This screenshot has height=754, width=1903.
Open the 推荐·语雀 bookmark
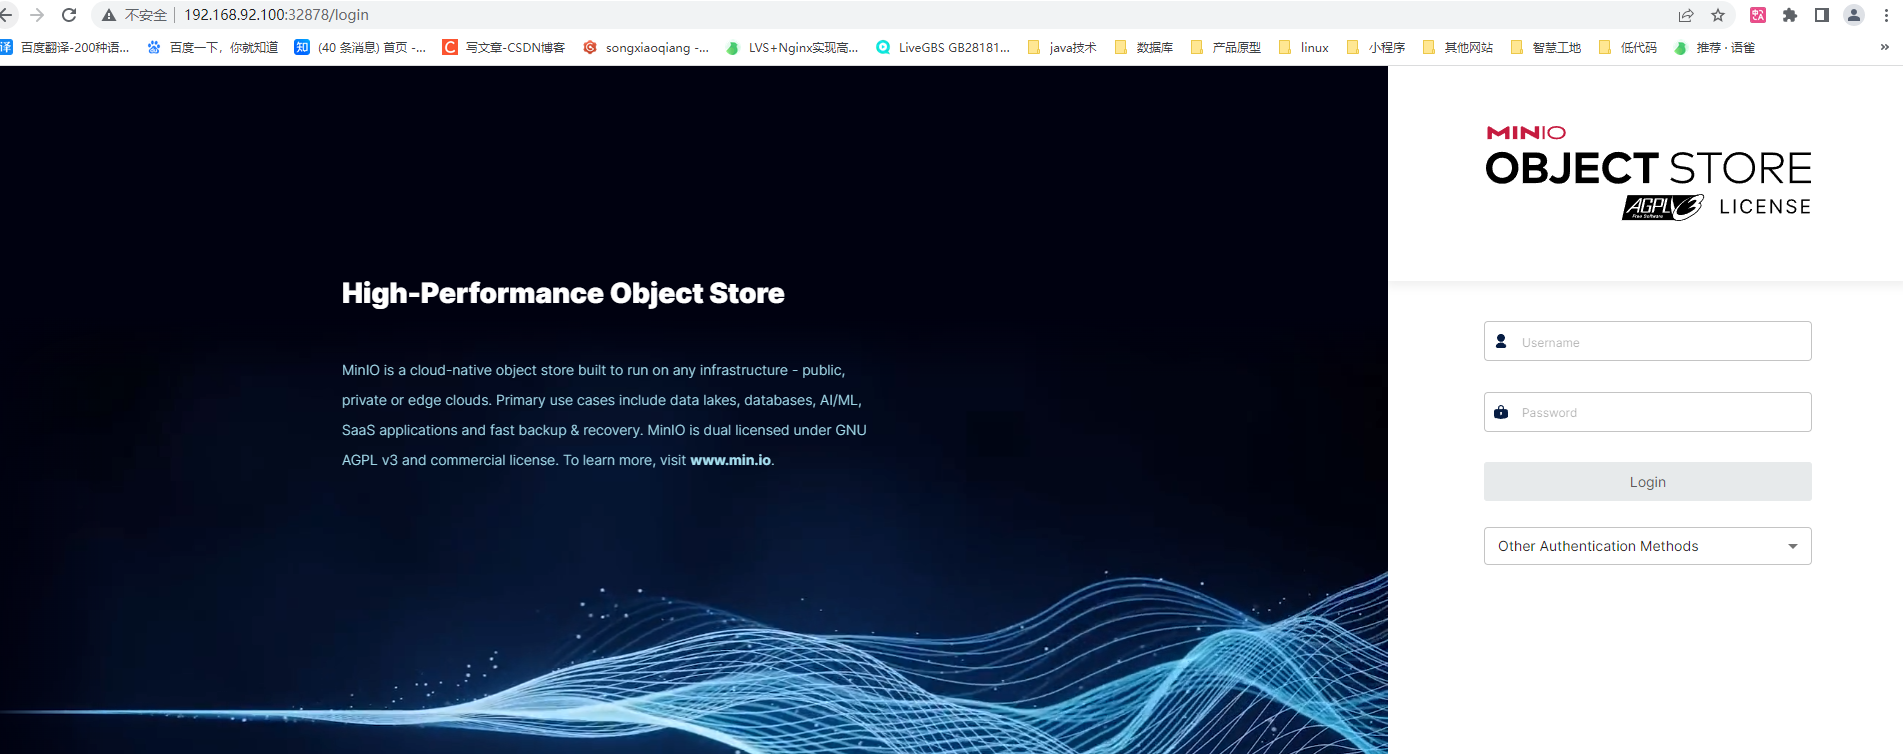(1715, 47)
